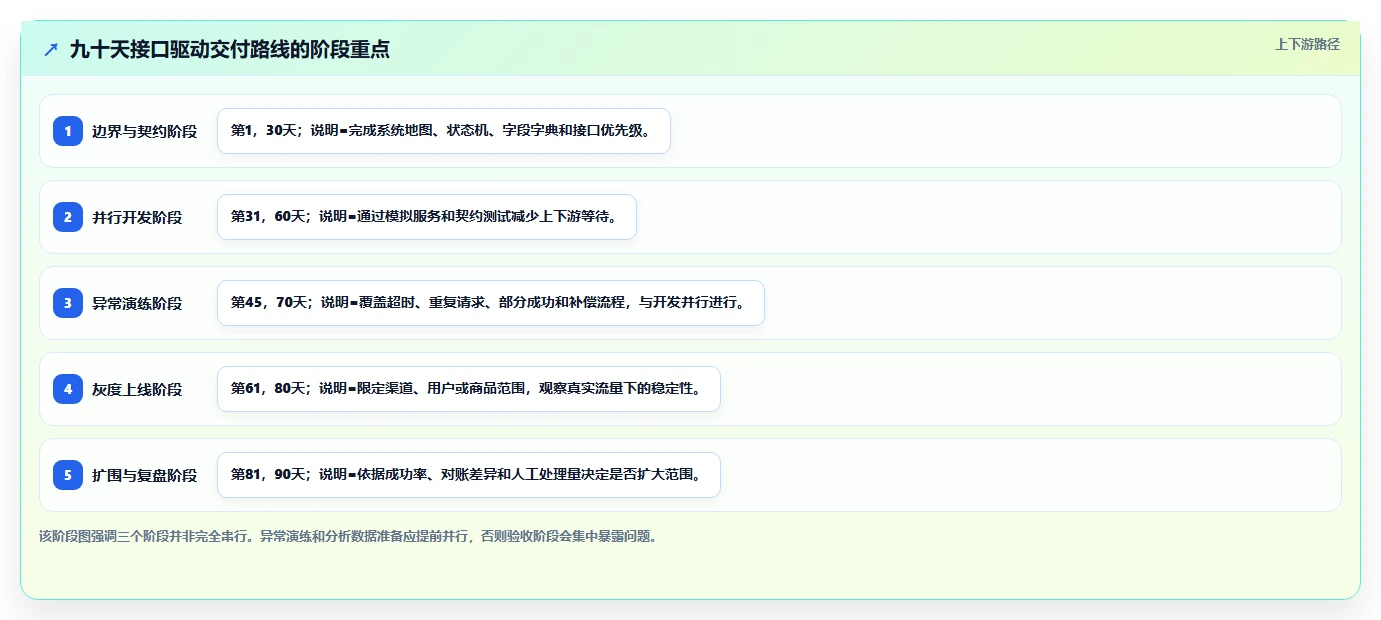Click the 并行开发阶段 stage label

tap(137, 217)
